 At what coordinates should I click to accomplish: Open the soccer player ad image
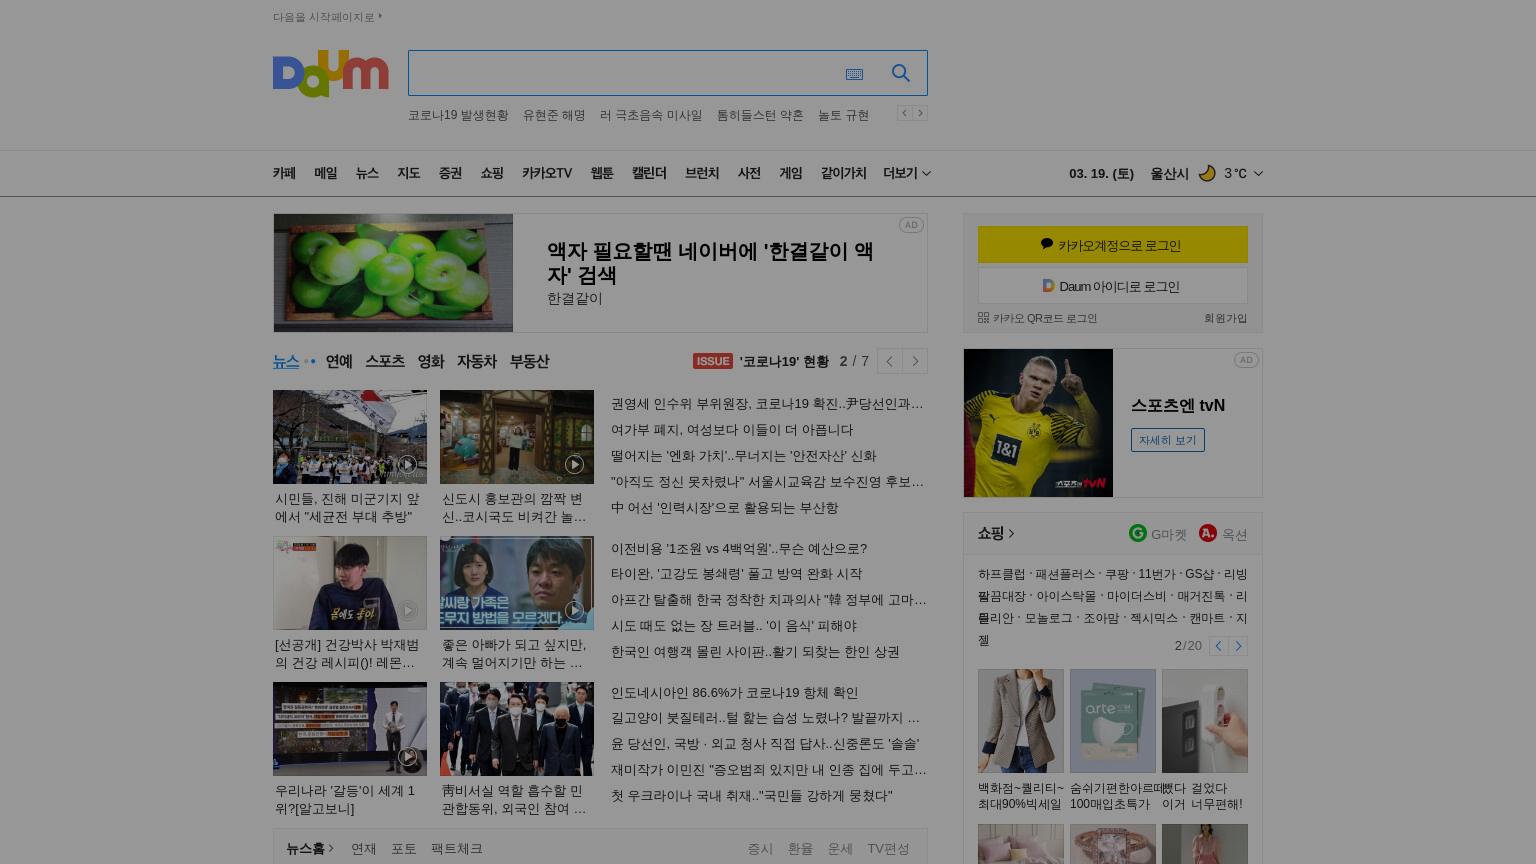[x=1038, y=423]
